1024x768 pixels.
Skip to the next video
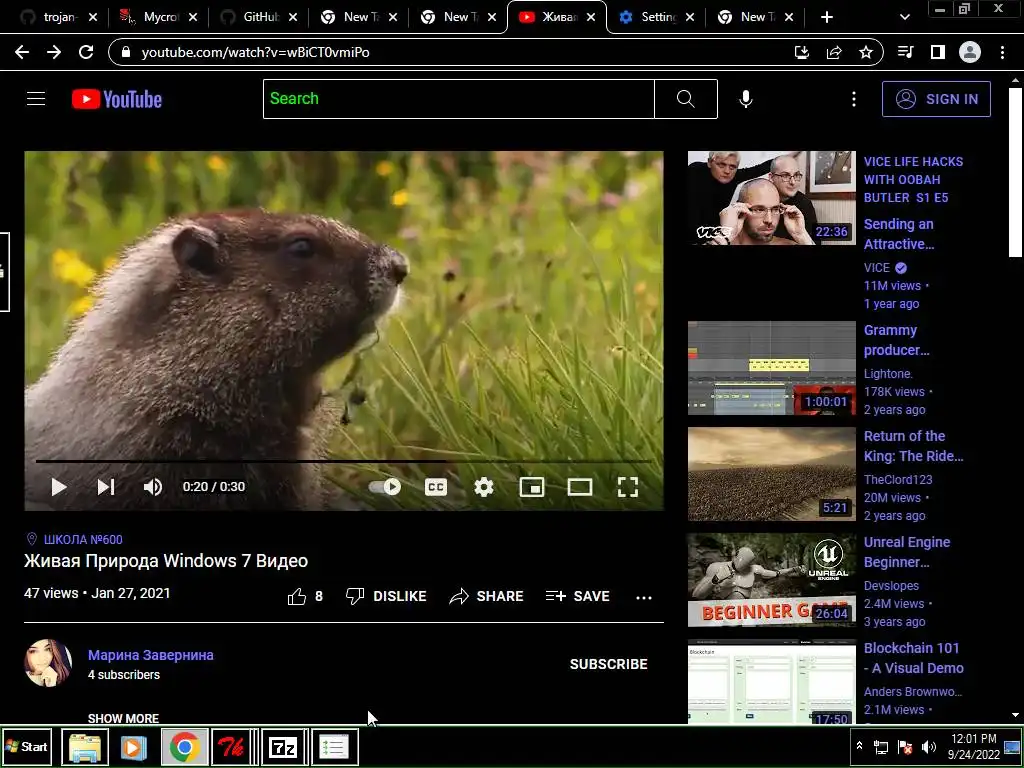pyautogui.click(x=105, y=487)
